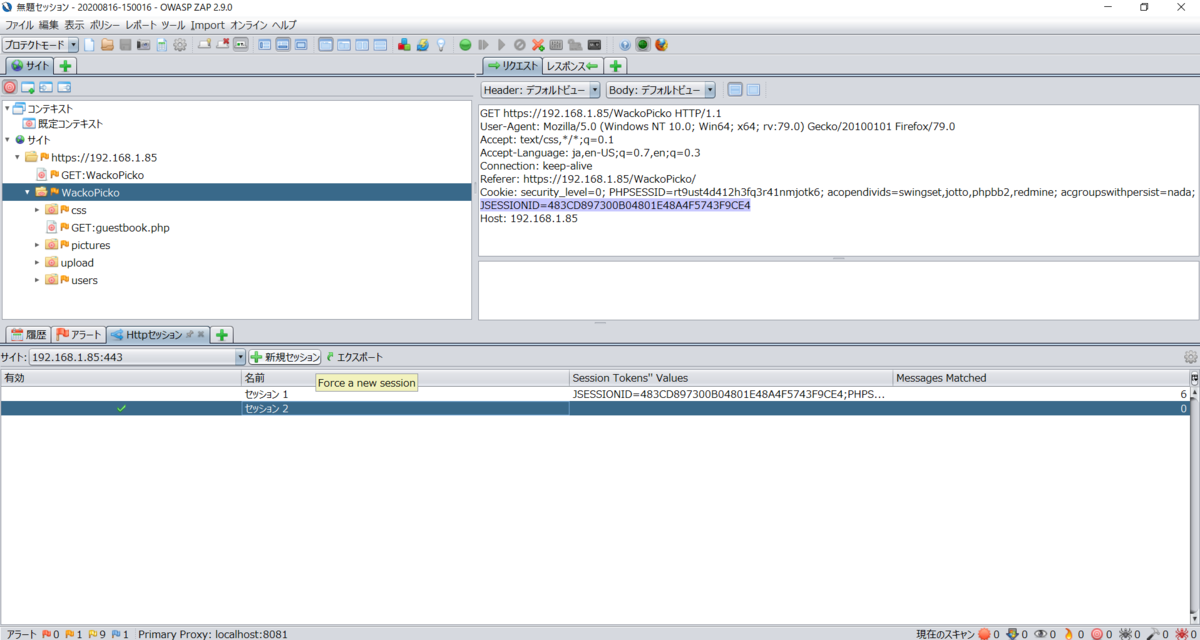This screenshot has height=640, width=1200.
Task: Add a new tab beside Response tab
Action: pyautogui.click(x=616, y=66)
